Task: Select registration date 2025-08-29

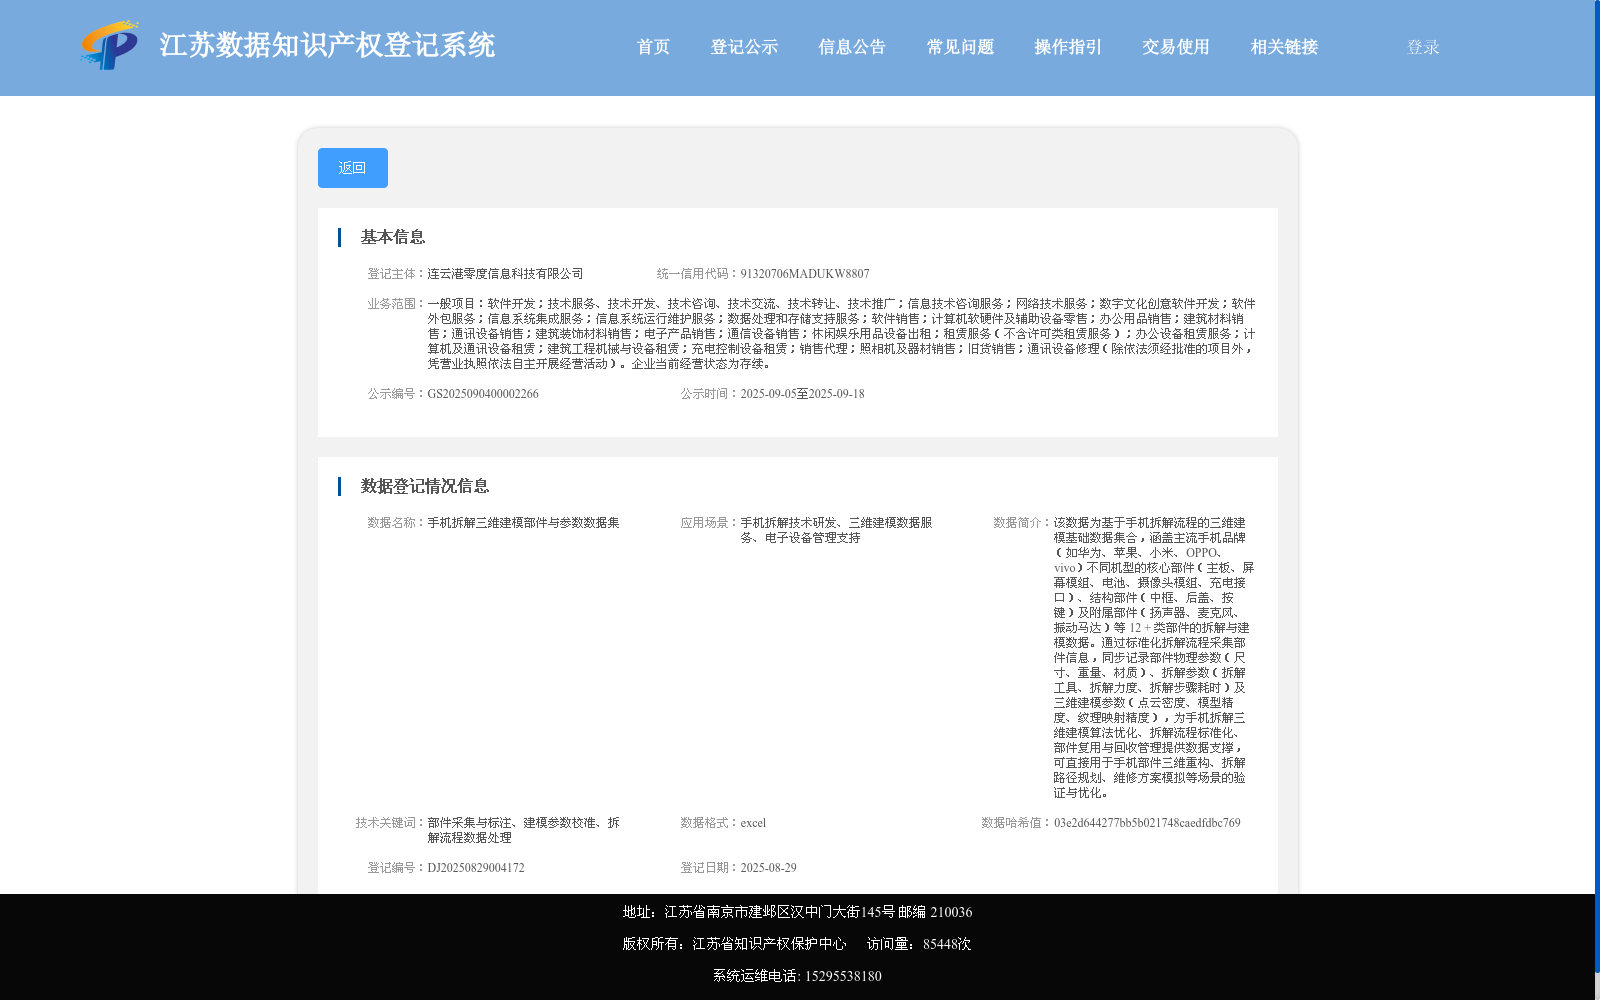Action: (x=768, y=868)
